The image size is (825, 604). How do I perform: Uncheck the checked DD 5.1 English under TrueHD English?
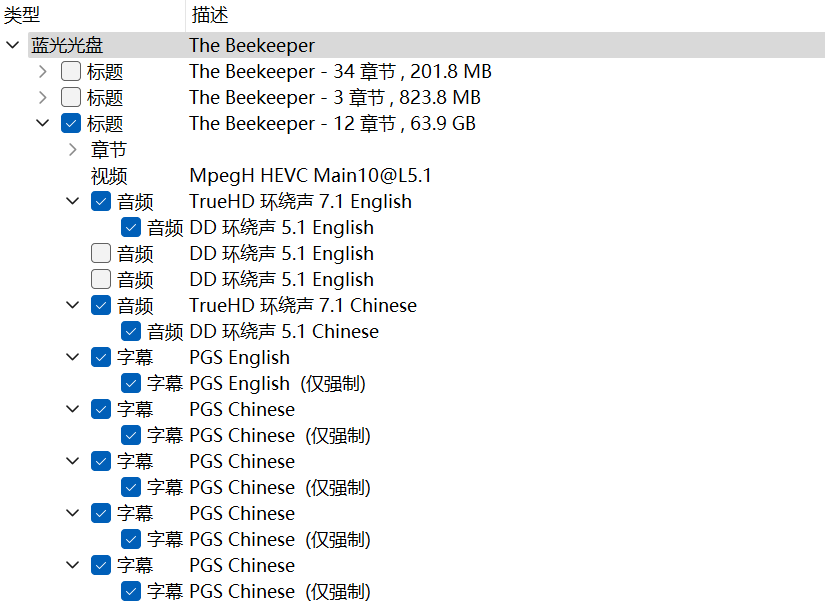131,228
